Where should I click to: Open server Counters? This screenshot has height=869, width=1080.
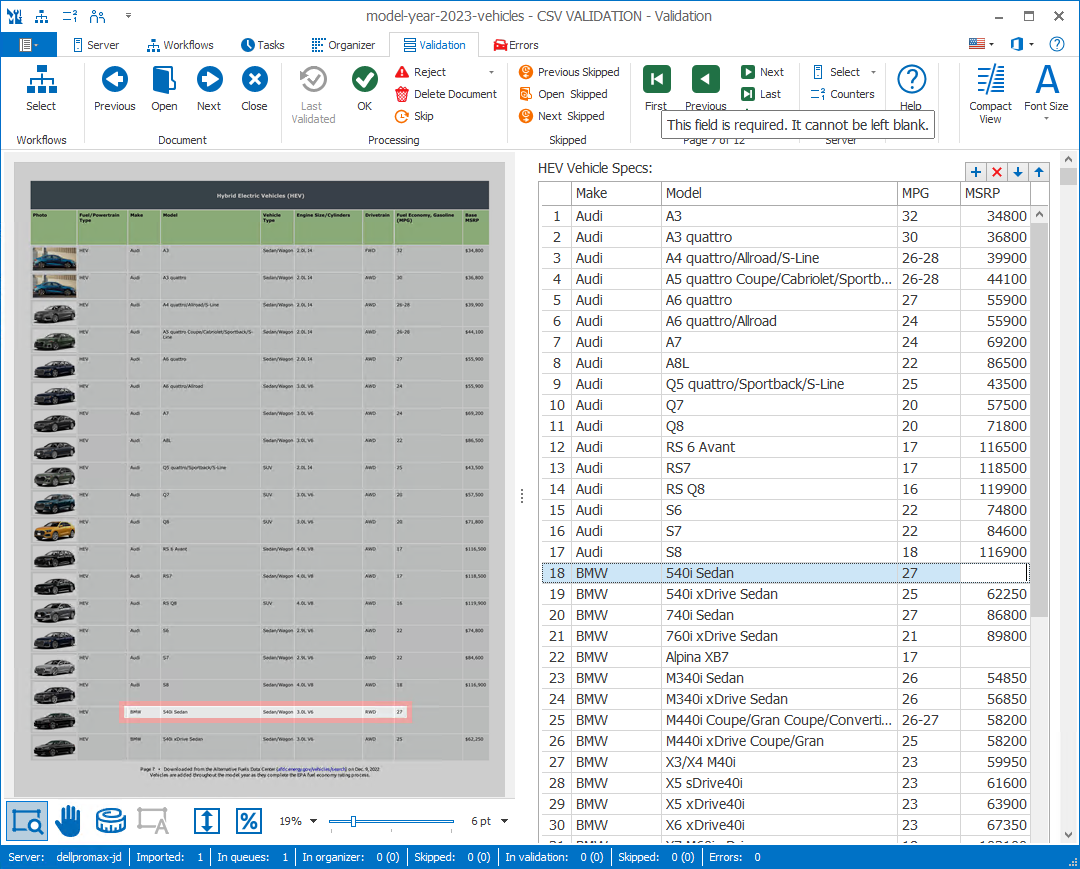click(843, 94)
